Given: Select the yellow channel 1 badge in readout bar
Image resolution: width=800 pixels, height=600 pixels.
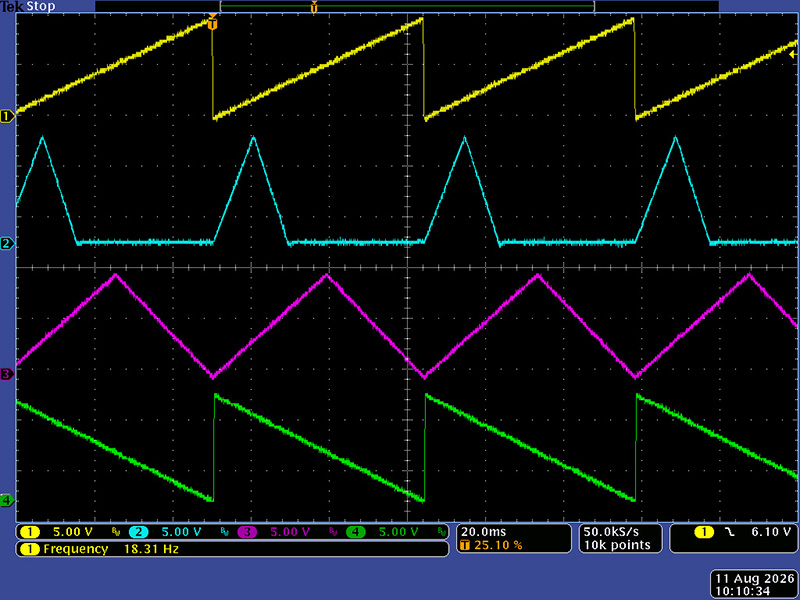Looking at the screenshot, I should (30, 532).
